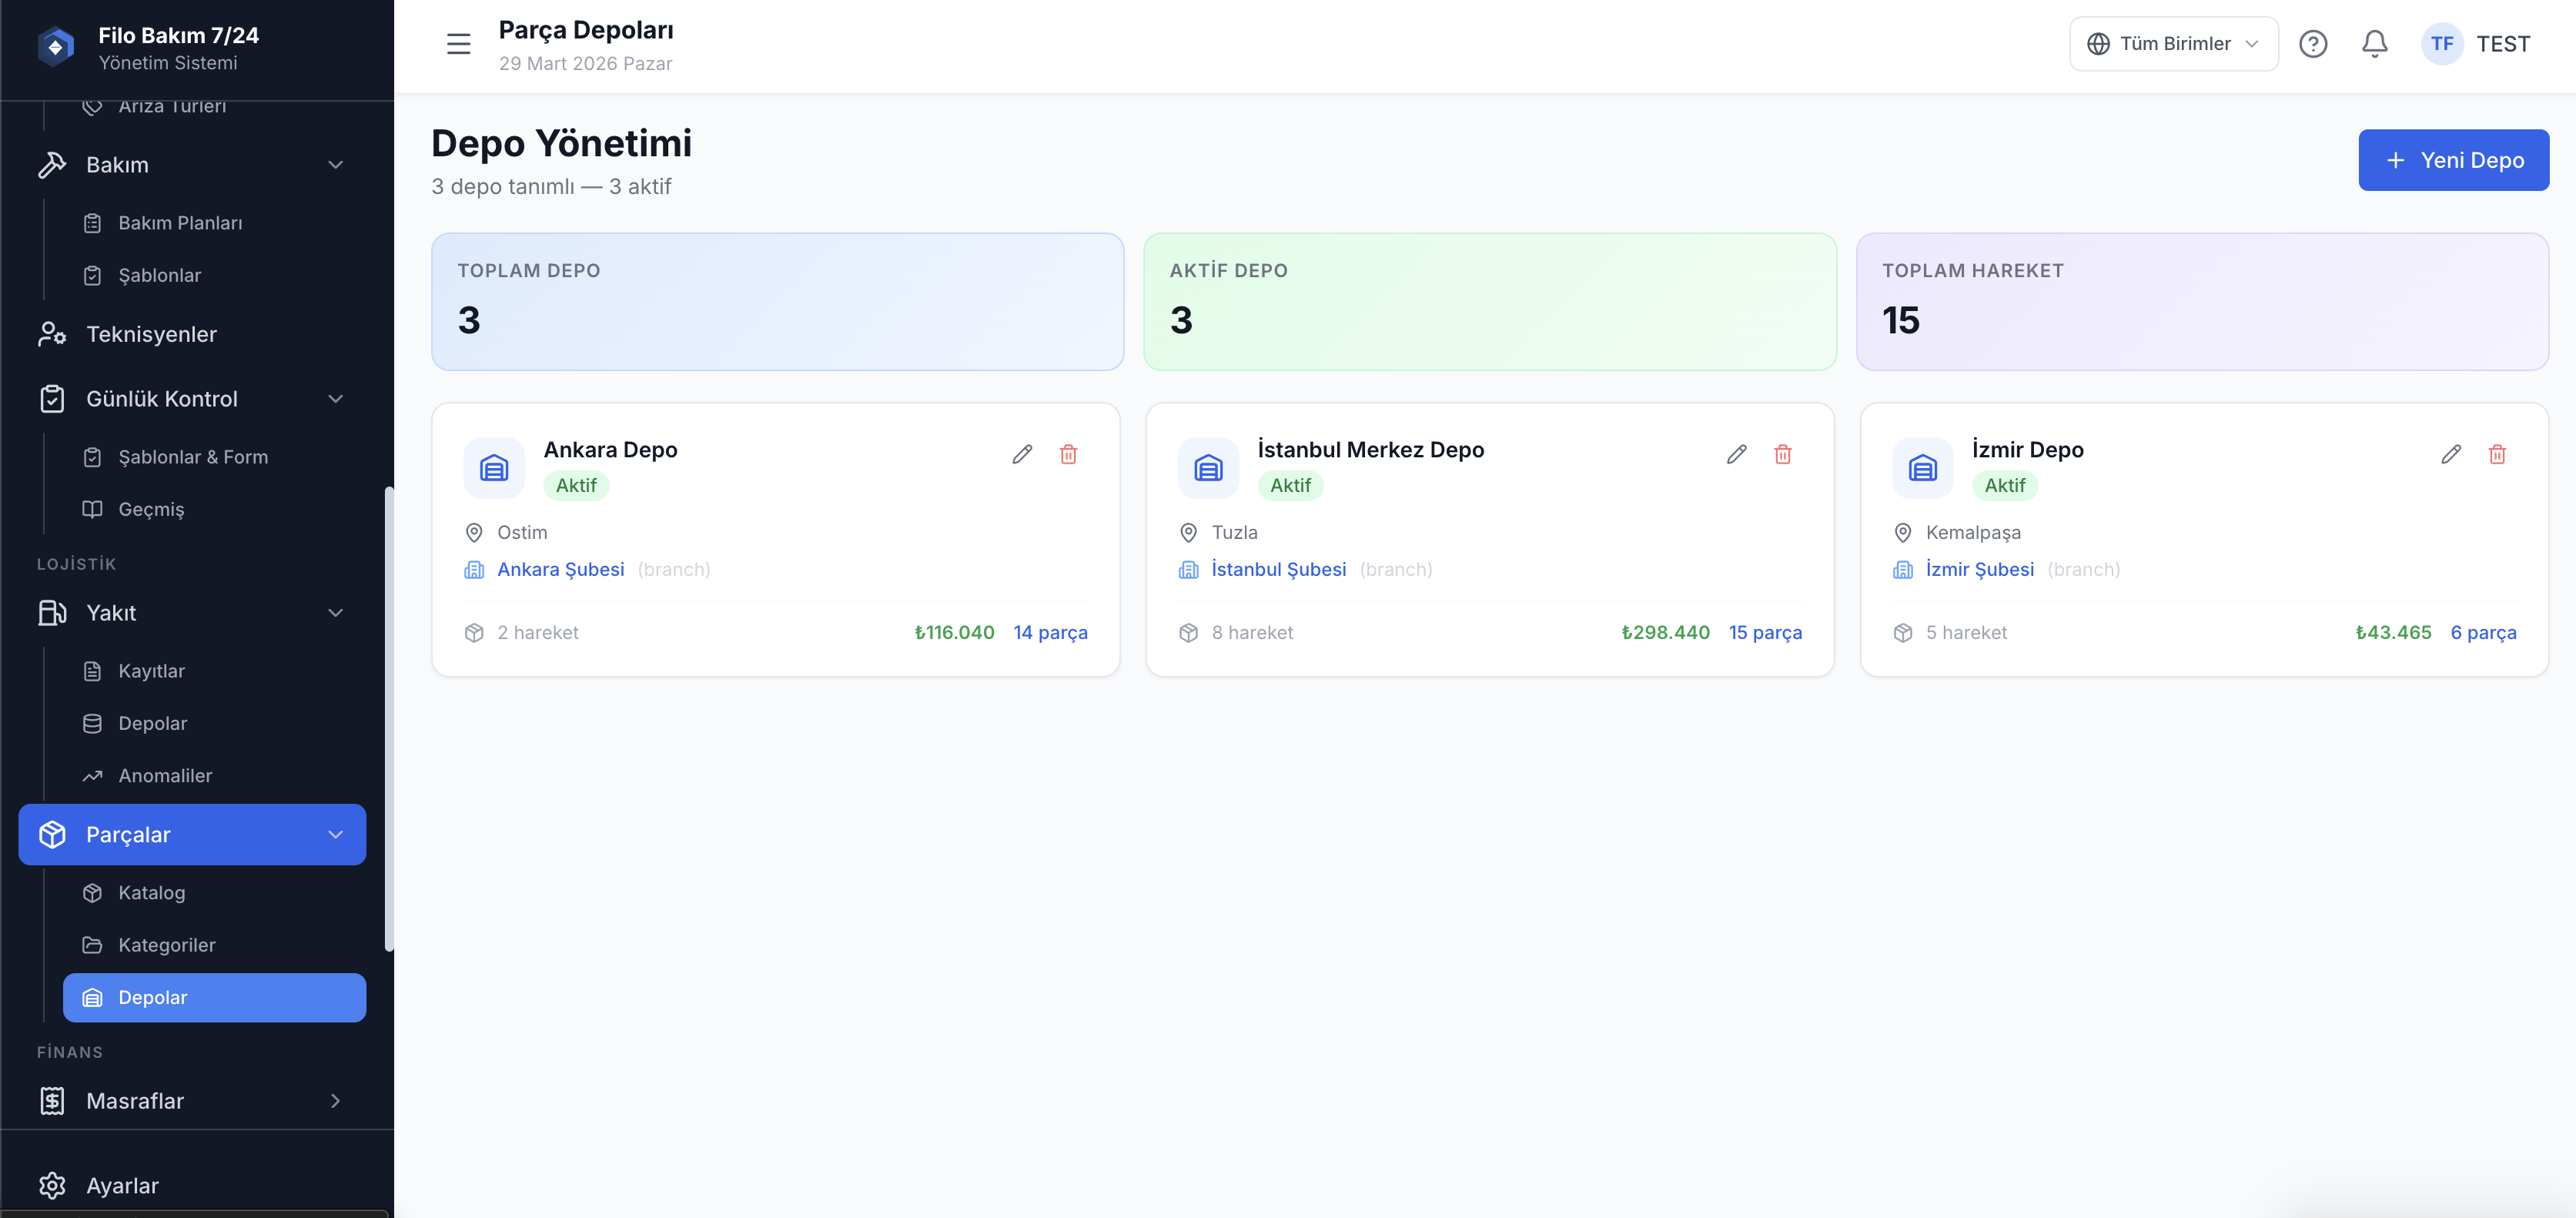
Task: Open Katalog under Parçalar
Action: point(151,893)
